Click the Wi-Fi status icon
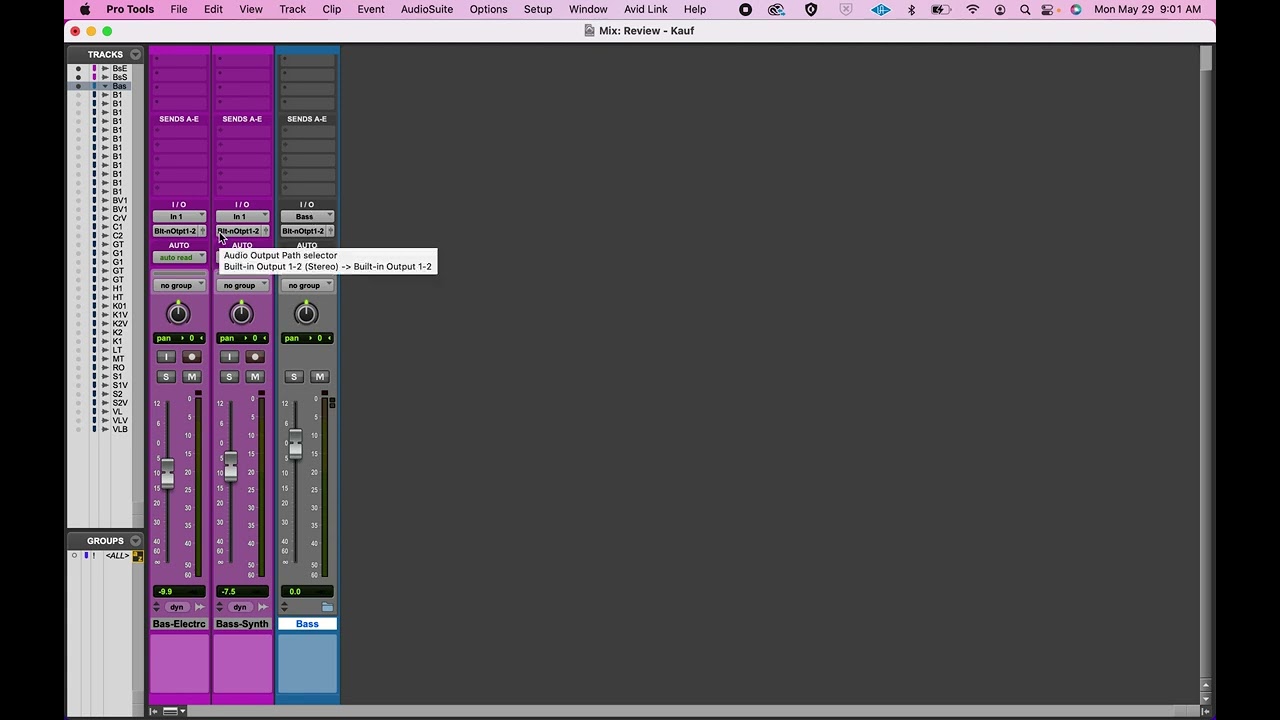Screen dimensions: 1280x720 point(973,9)
